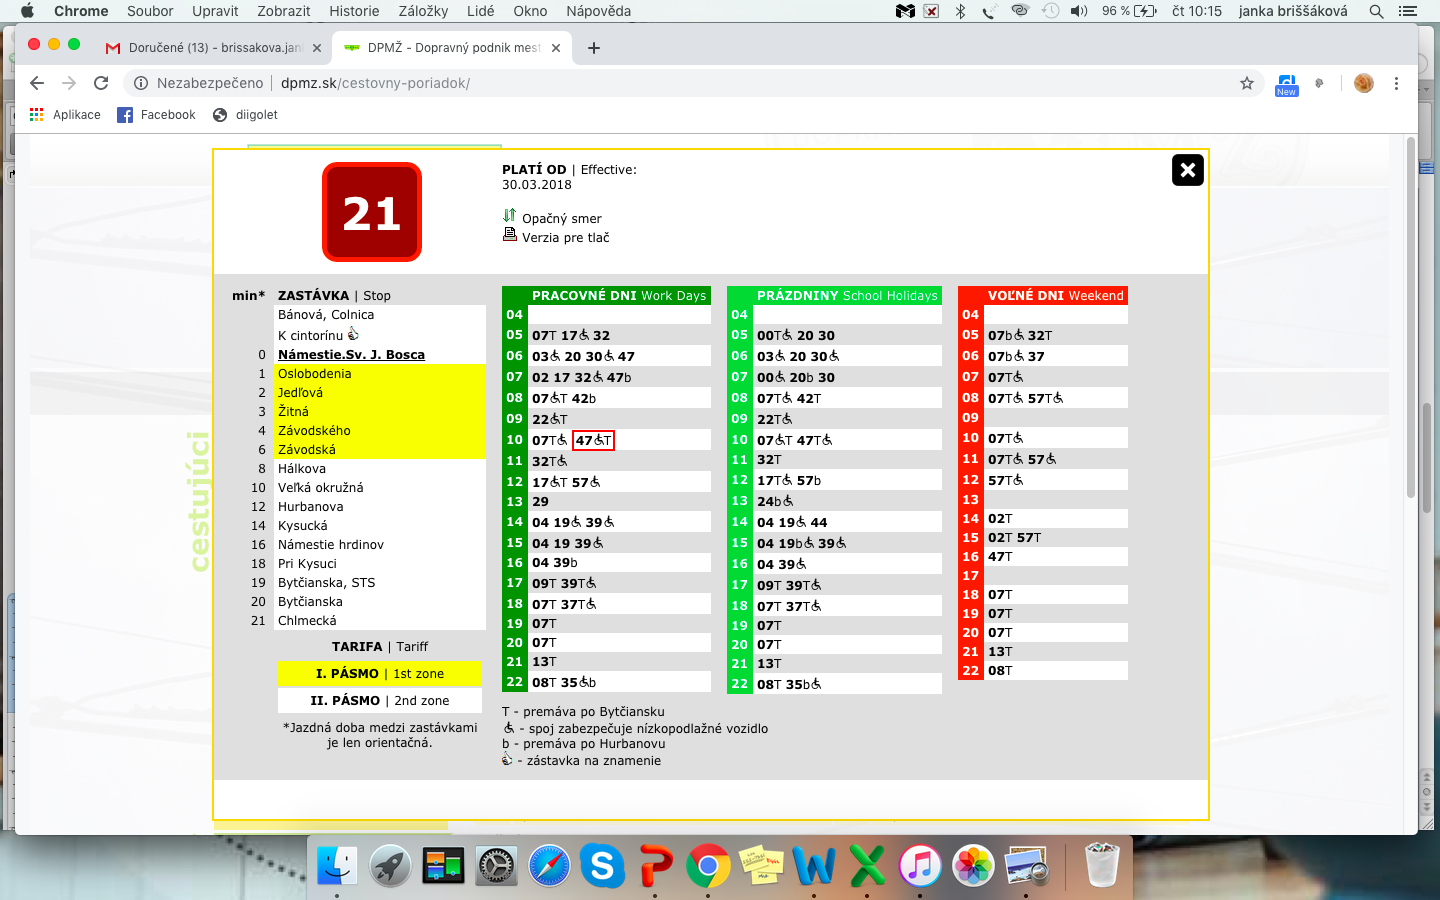1440x900 pixels.
Task: Open Chrome's three-dot menu
Action: [x=1396, y=83]
